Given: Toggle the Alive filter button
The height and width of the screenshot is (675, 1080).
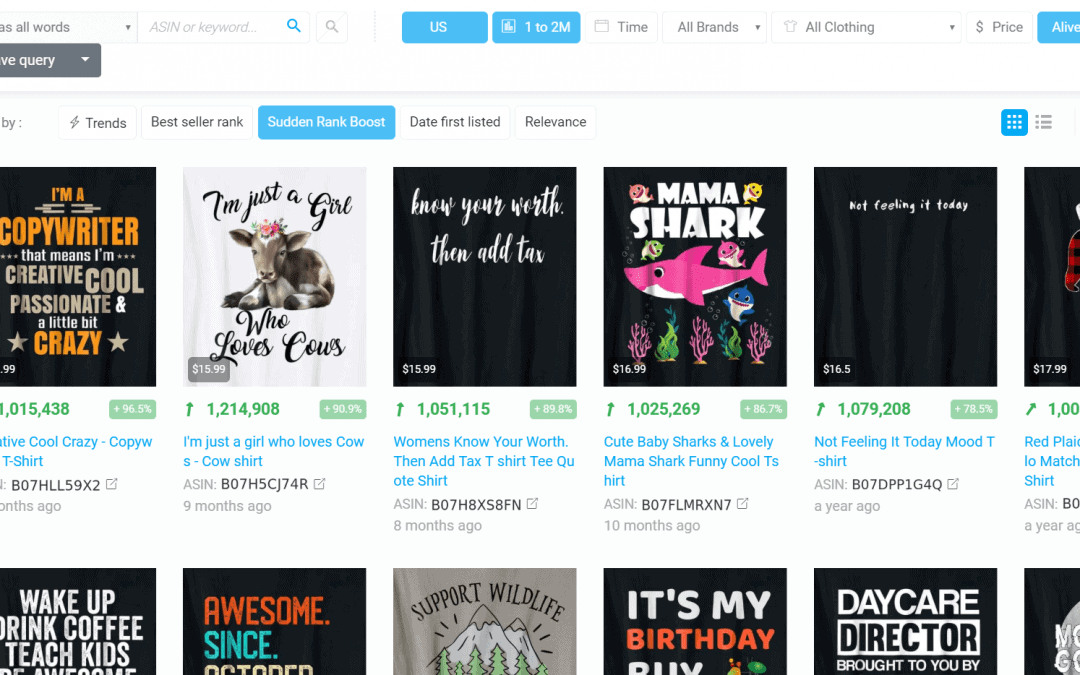Looking at the screenshot, I should point(1059,28).
